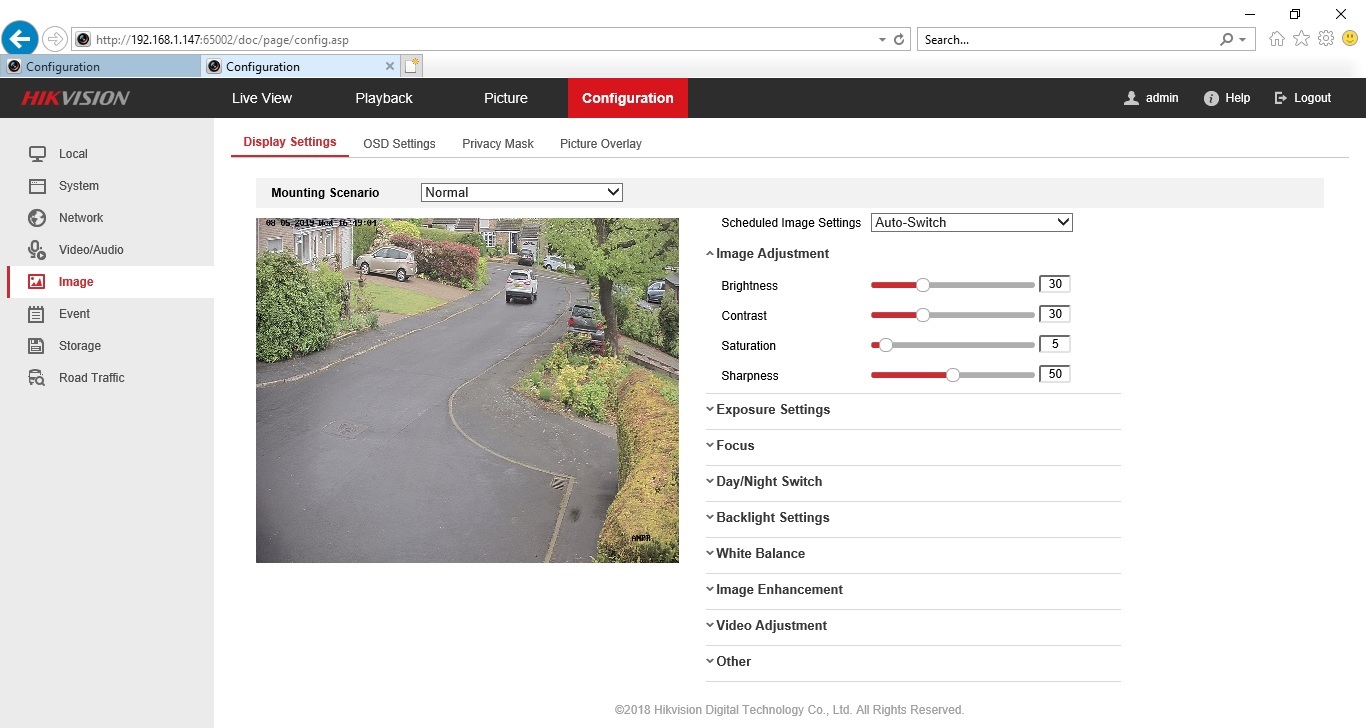Click the browser back arrow button
Screen dimensions: 1366x728
click(x=20, y=39)
